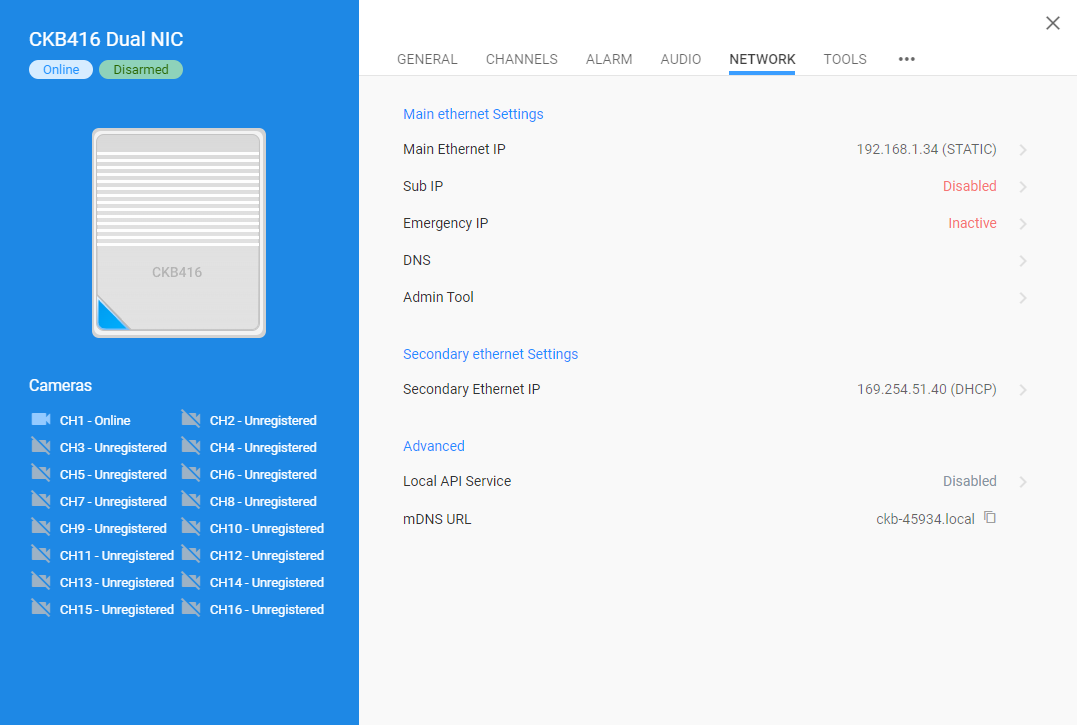The width and height of the screenshot is (1077, 725).
Task: Select the CH9 unregistered camera icon
Action: pos(41,527)
